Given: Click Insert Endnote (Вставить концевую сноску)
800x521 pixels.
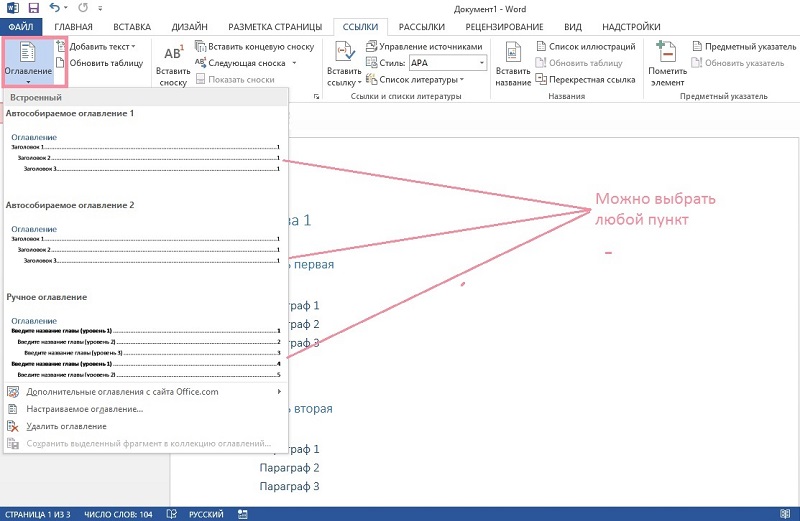Looking at the screenshot, I should pos(254,47).
